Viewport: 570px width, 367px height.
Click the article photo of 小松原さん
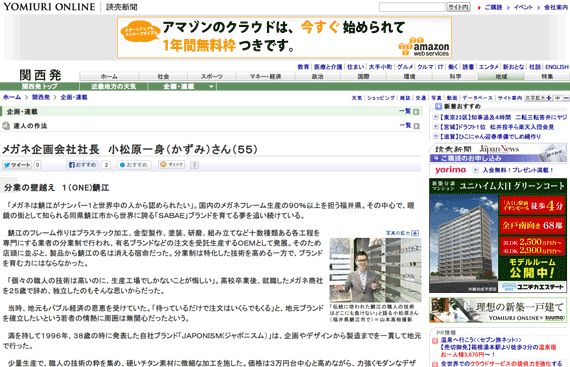point(375,270)
